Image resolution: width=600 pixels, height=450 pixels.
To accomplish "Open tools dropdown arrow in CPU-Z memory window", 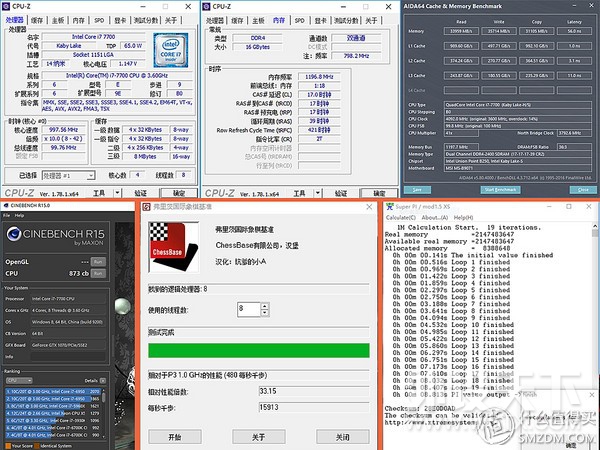I will pyautogui.click(x=318, y=193).
